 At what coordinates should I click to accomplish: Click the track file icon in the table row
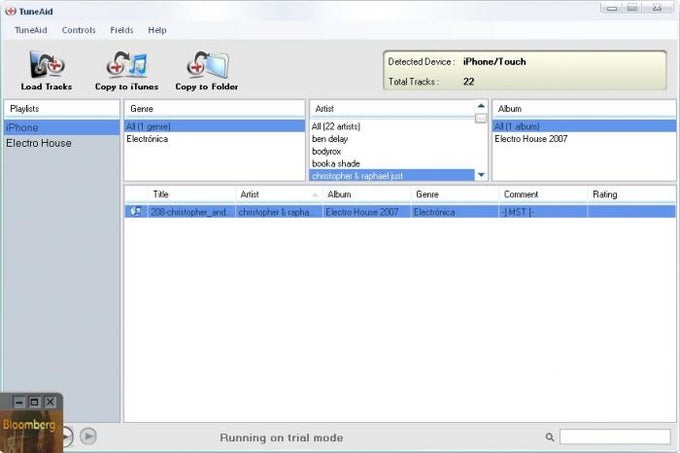(136, 212)
